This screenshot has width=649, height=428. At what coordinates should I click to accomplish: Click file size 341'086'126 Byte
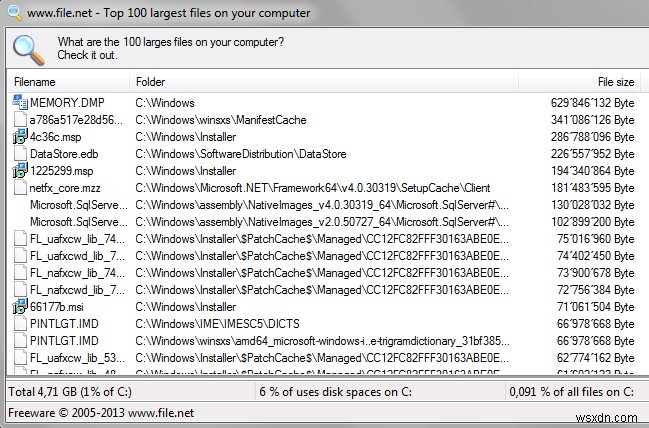coord(592,120)
